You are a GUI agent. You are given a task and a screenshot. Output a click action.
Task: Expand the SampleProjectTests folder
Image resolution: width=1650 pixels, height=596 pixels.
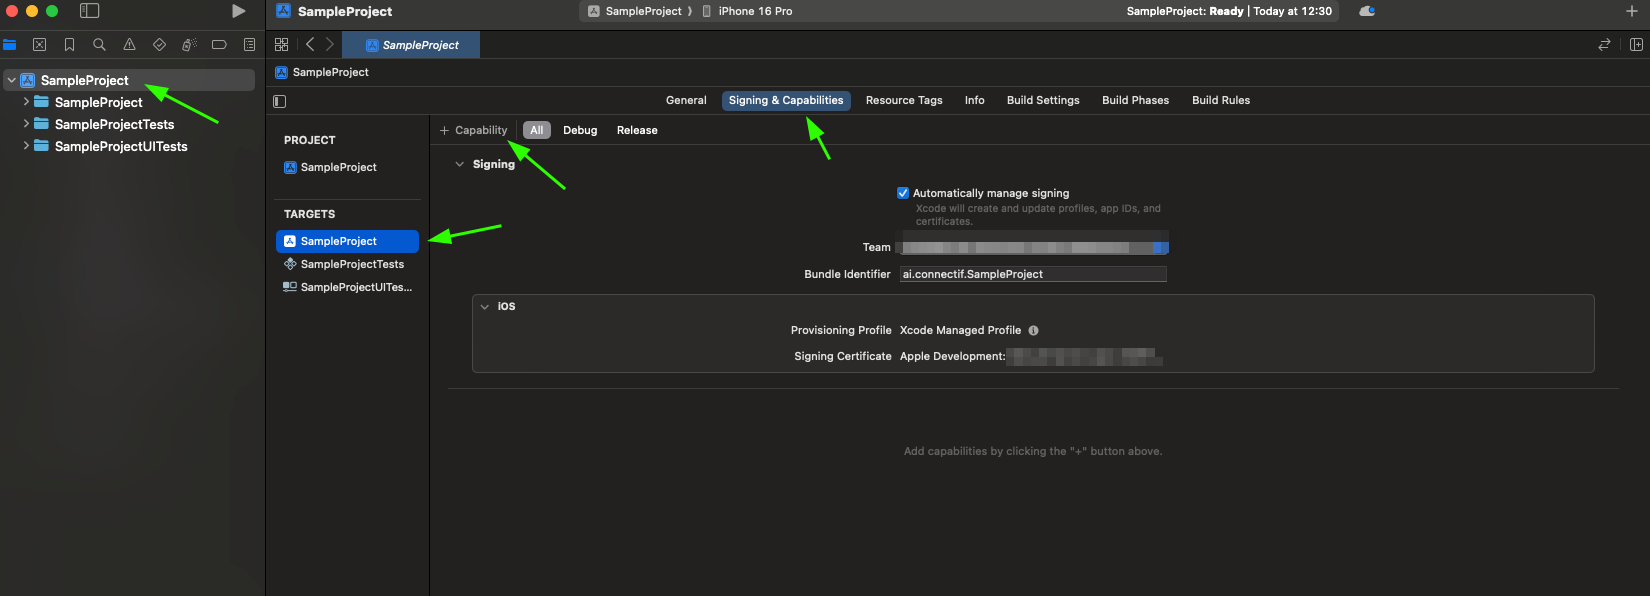pyautogui.click(x=26, y=124)
